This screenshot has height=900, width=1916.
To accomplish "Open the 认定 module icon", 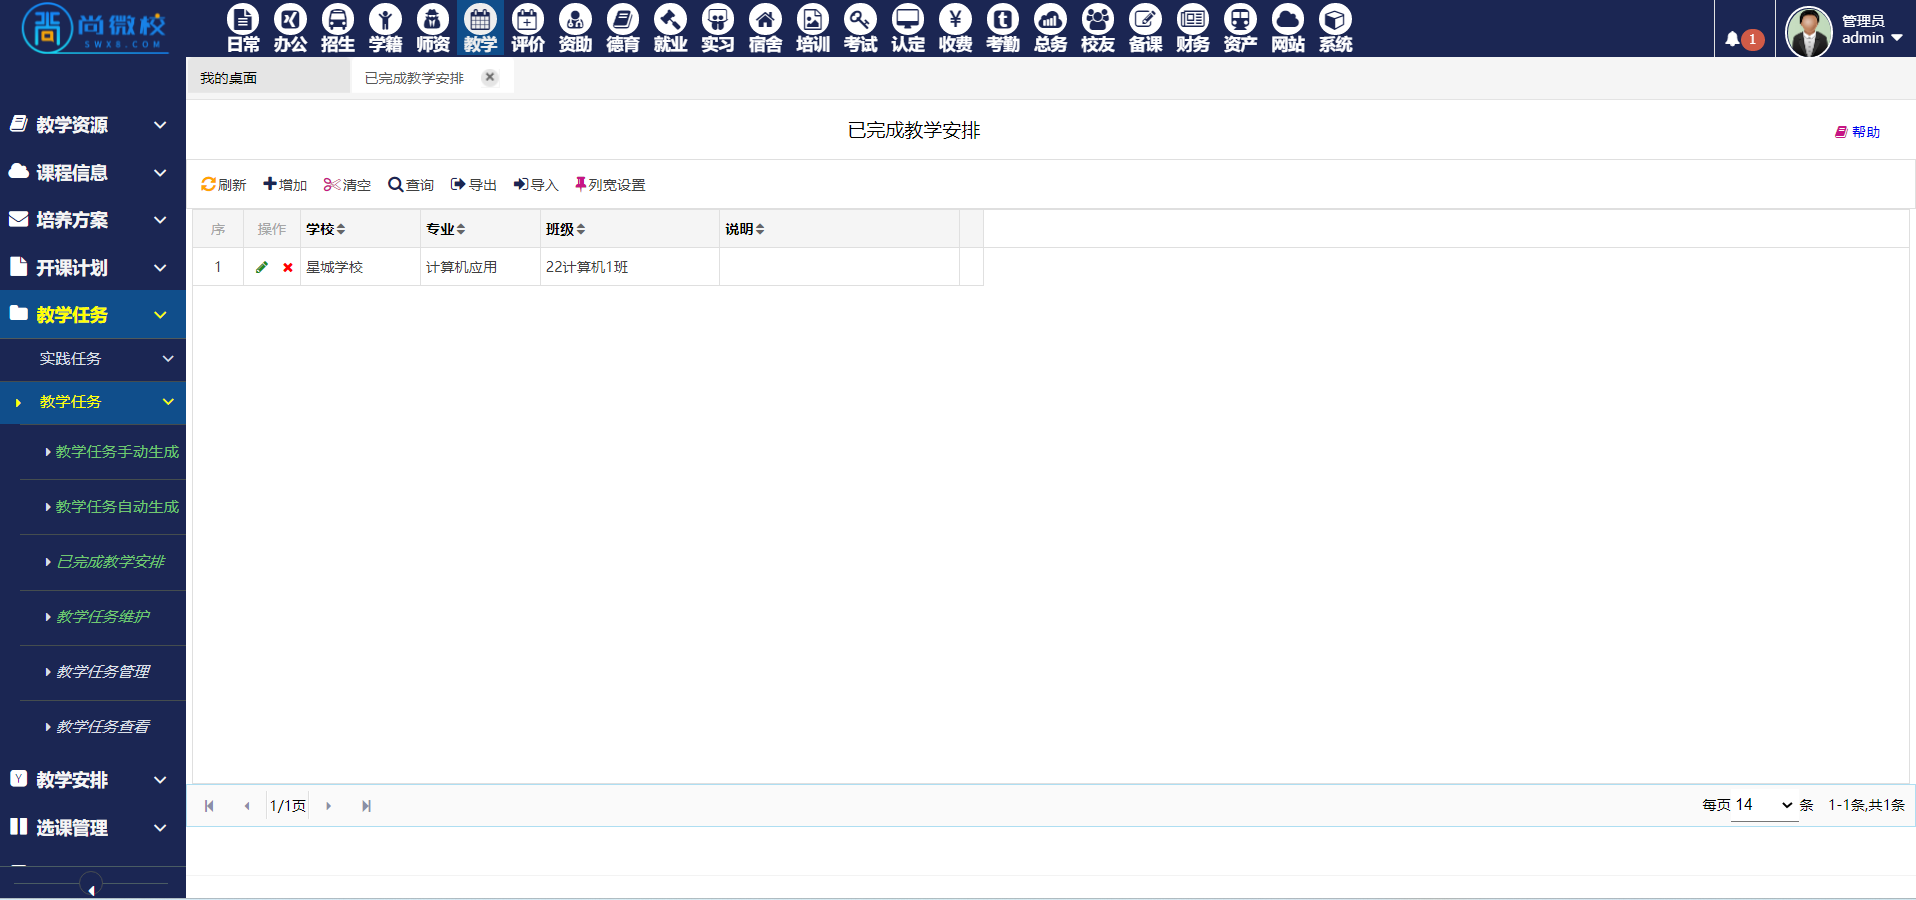I will click(908, 28).
